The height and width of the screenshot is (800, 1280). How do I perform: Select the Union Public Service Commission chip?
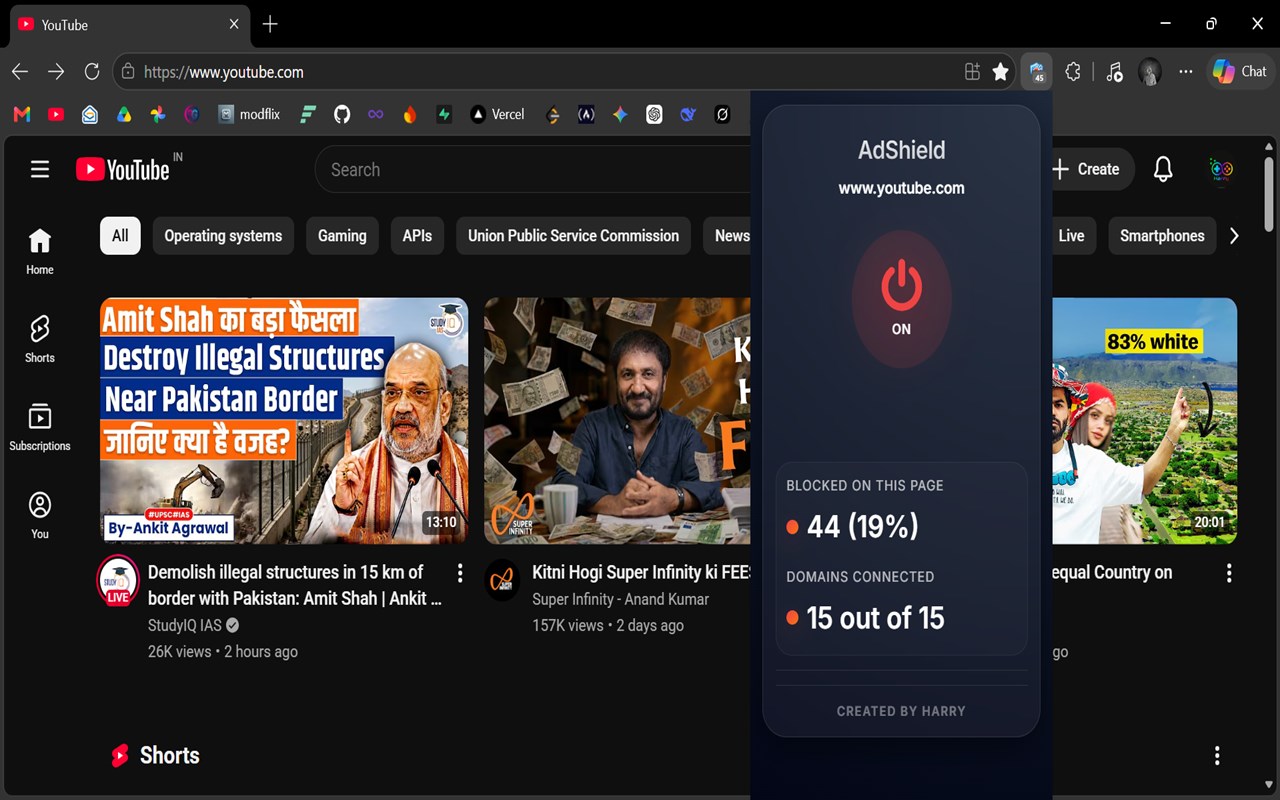click(573, 236)
